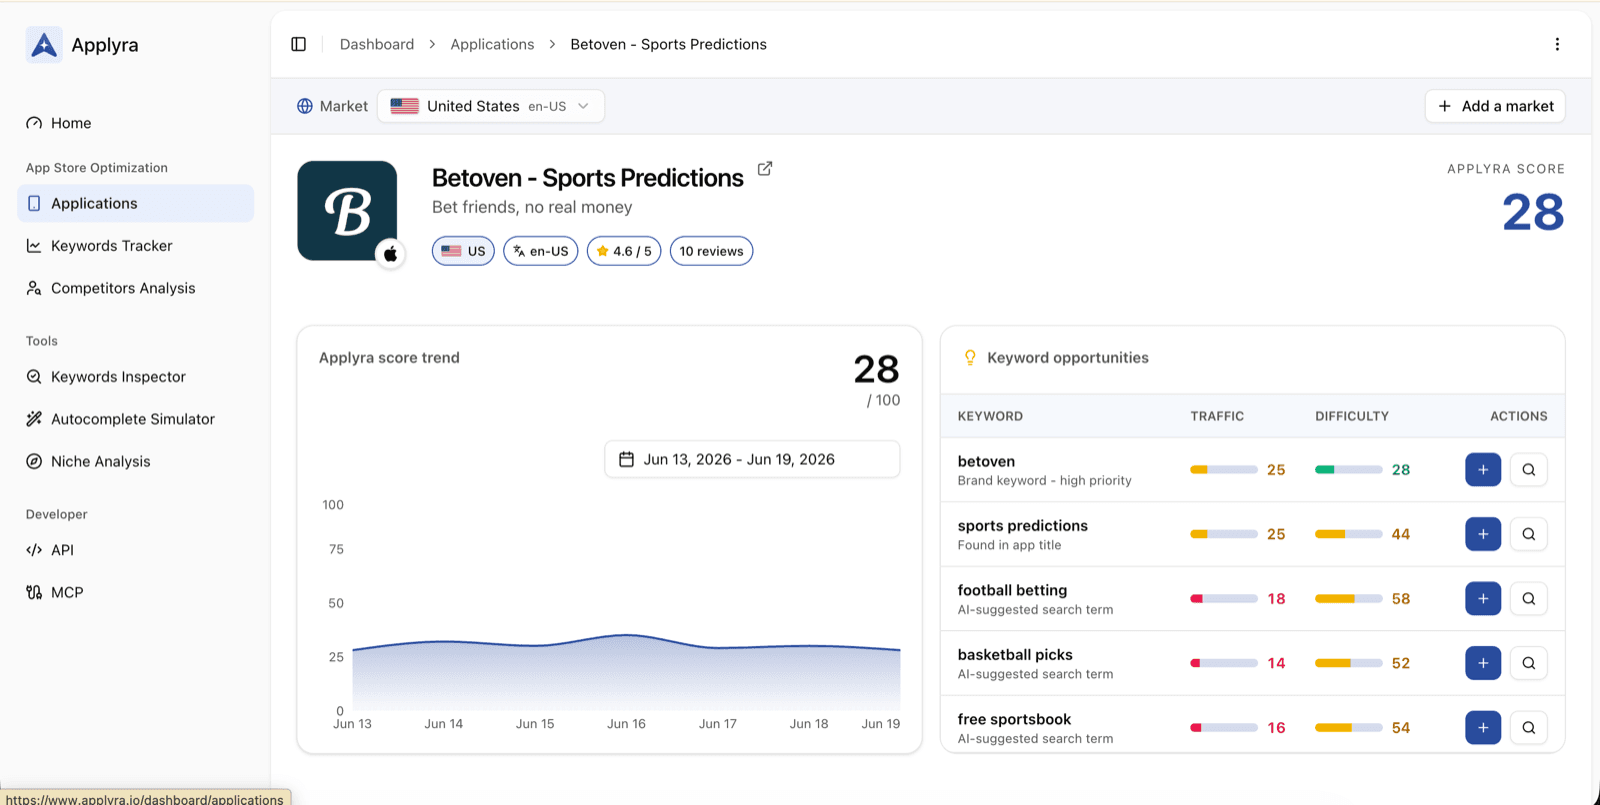Open Keywords Inspector tool
1600x805 pixels.
135,377
